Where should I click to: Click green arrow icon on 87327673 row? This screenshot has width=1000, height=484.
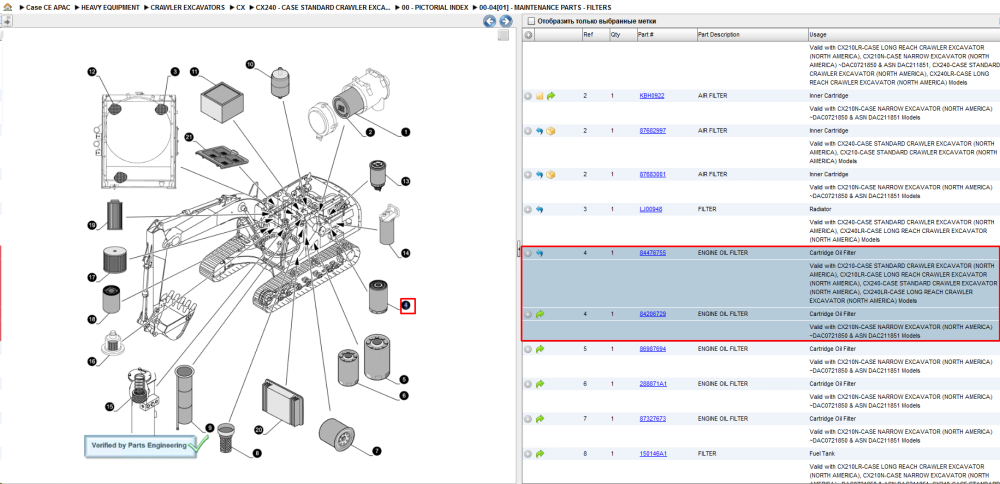point(540,419)
